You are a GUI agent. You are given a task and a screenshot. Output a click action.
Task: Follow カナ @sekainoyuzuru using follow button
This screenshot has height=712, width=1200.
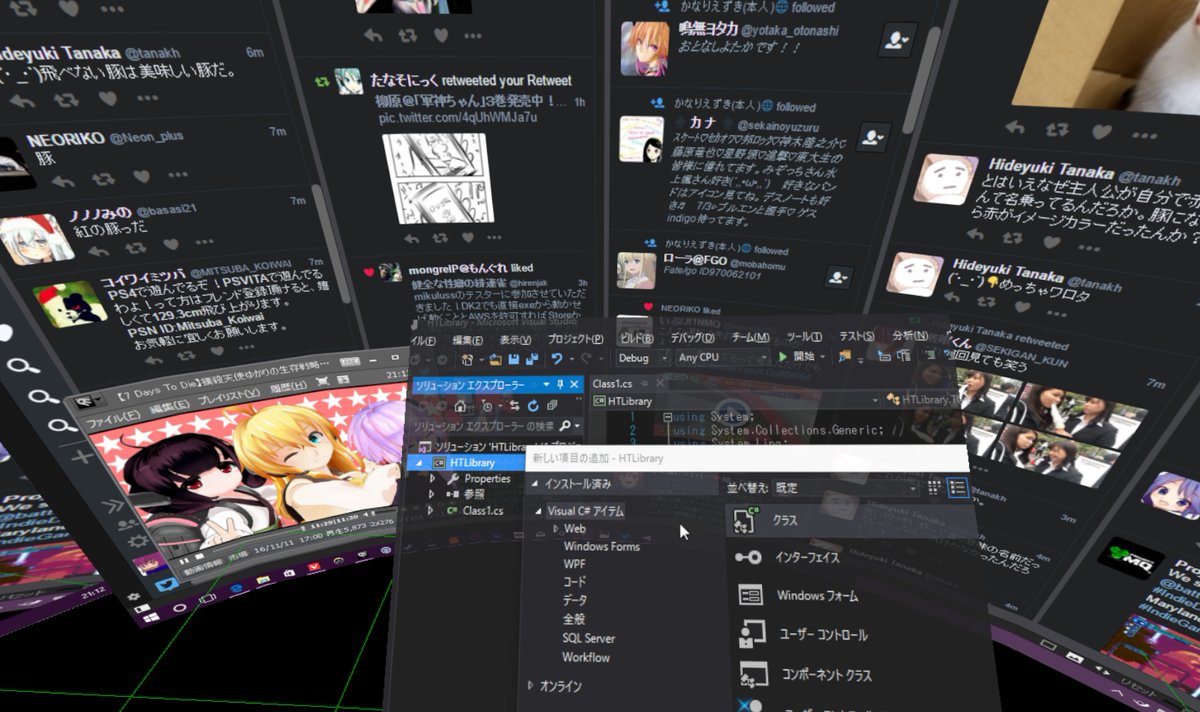pos(874,138)
